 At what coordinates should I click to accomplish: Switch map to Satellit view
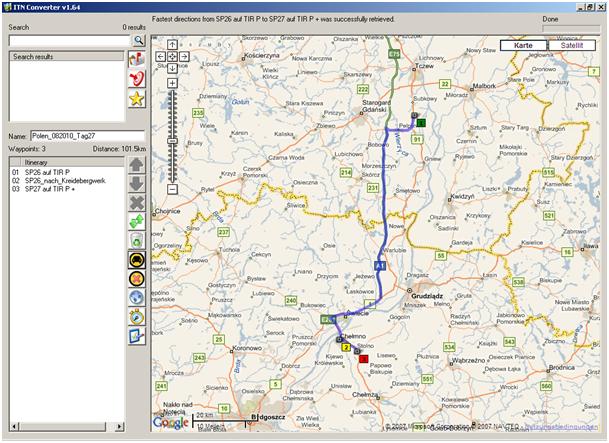(572, 45)
